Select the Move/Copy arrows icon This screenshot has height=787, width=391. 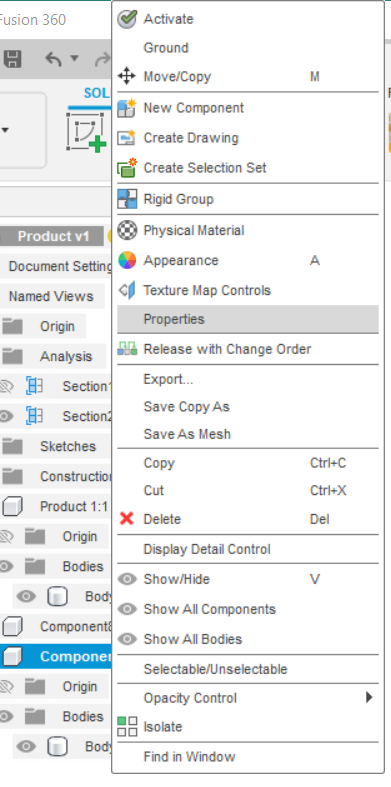(x=126, y=76)
